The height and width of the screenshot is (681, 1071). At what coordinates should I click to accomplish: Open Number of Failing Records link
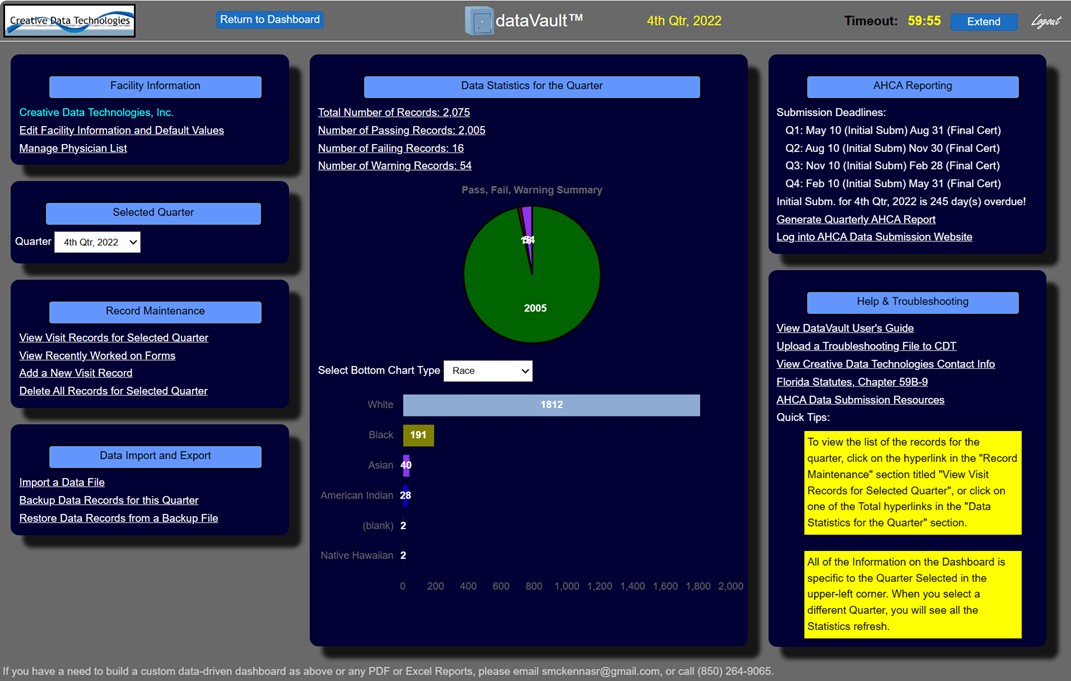[391, 148]
